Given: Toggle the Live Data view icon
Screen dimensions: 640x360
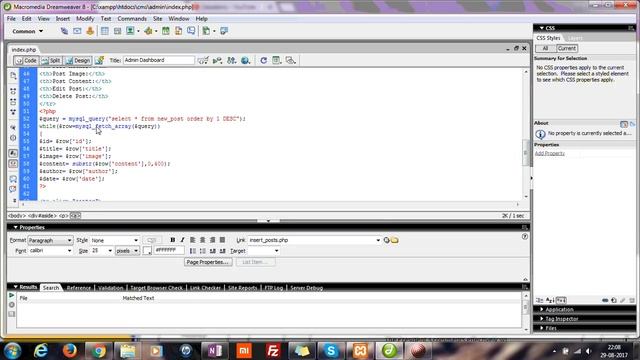Looking at the screenshot, I should coord(99,60).
